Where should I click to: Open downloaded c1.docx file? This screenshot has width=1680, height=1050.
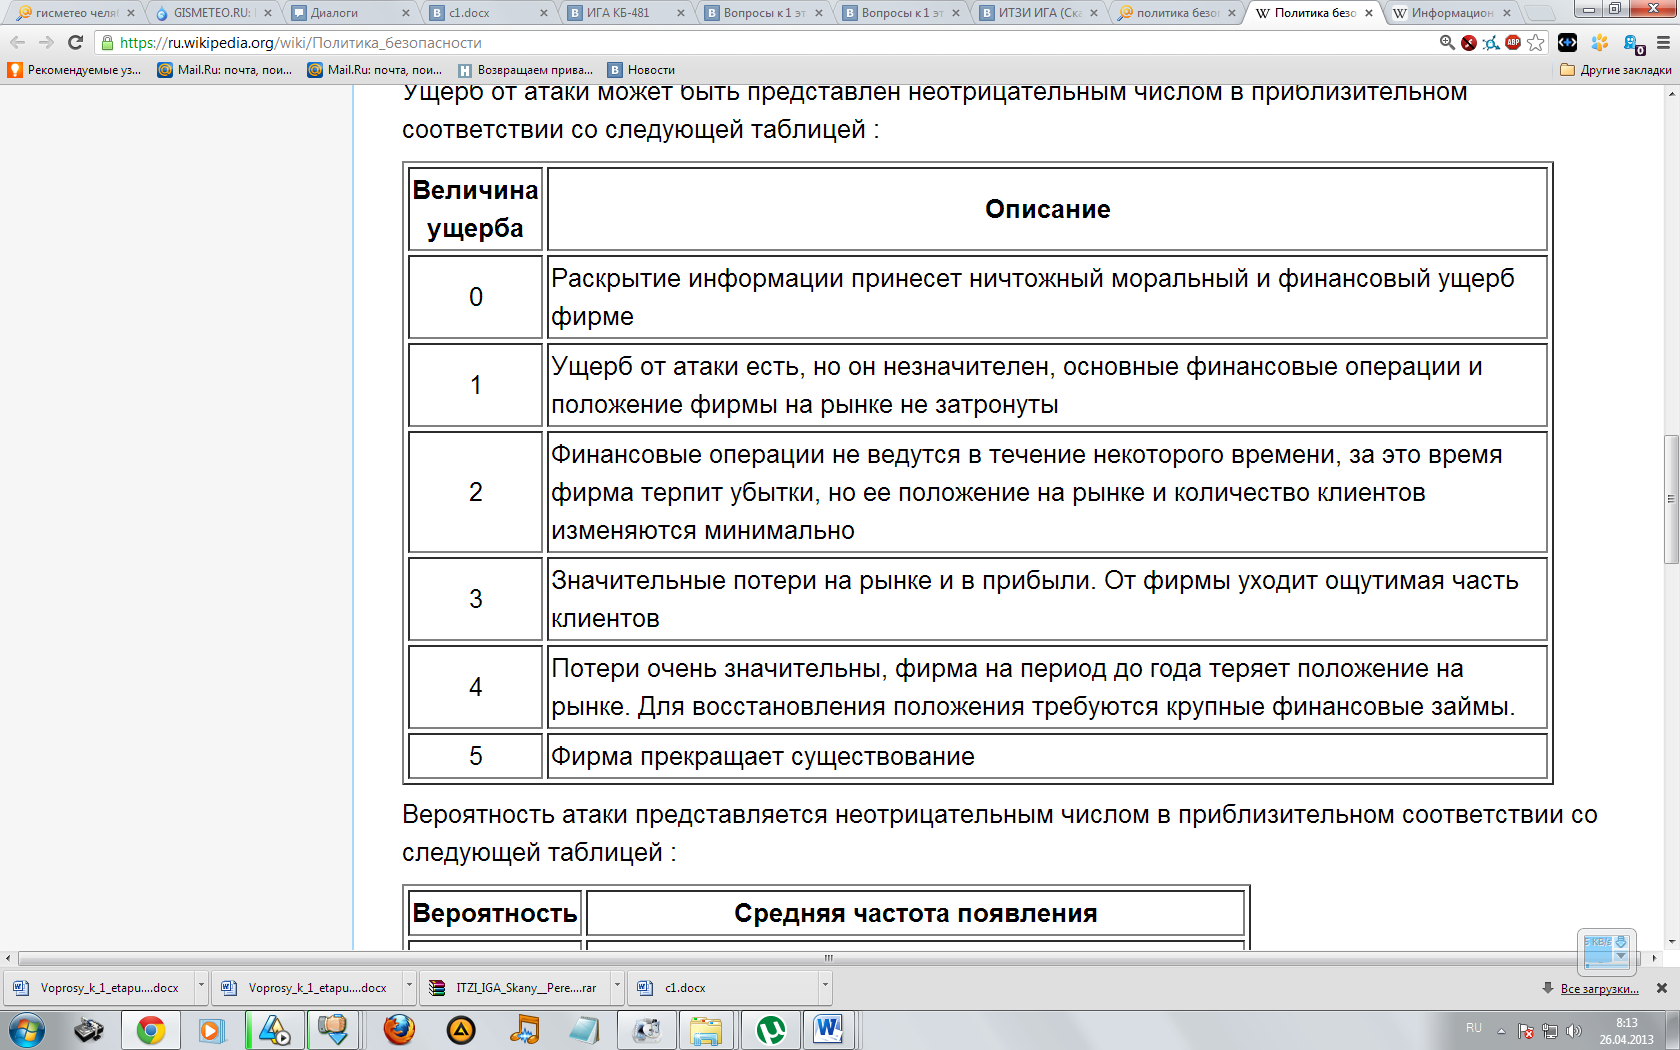click(x=725, y=987)
